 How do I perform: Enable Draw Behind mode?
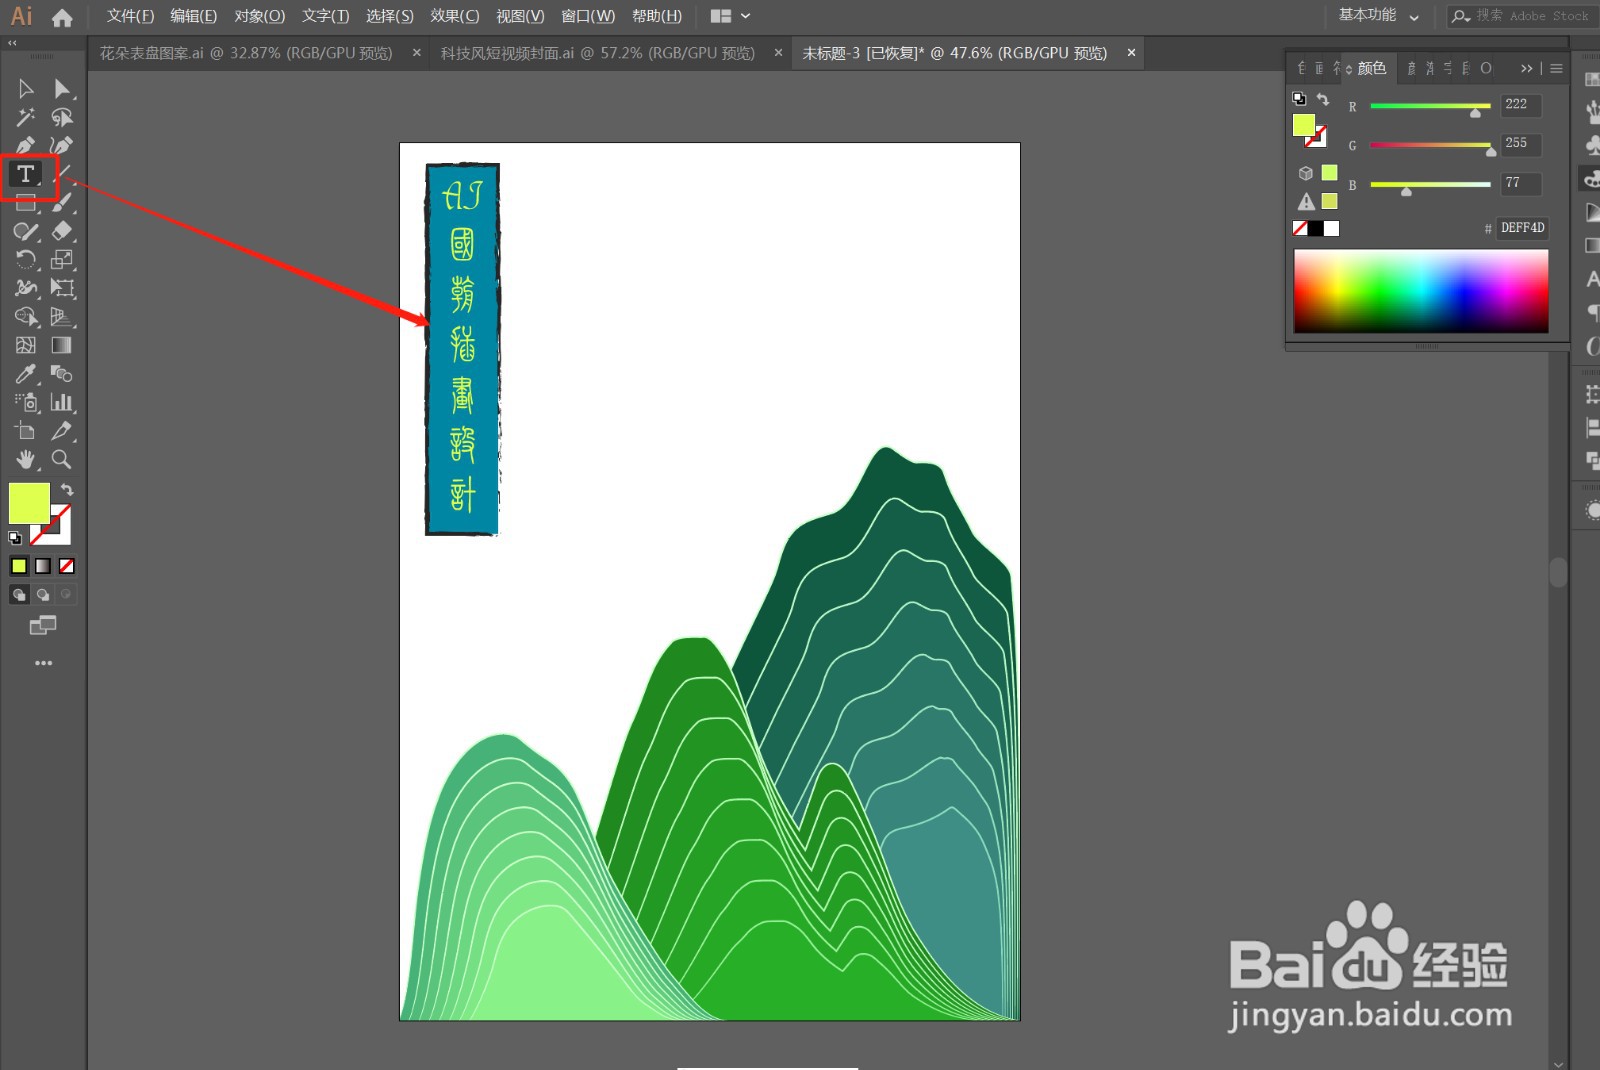(43, 595)
